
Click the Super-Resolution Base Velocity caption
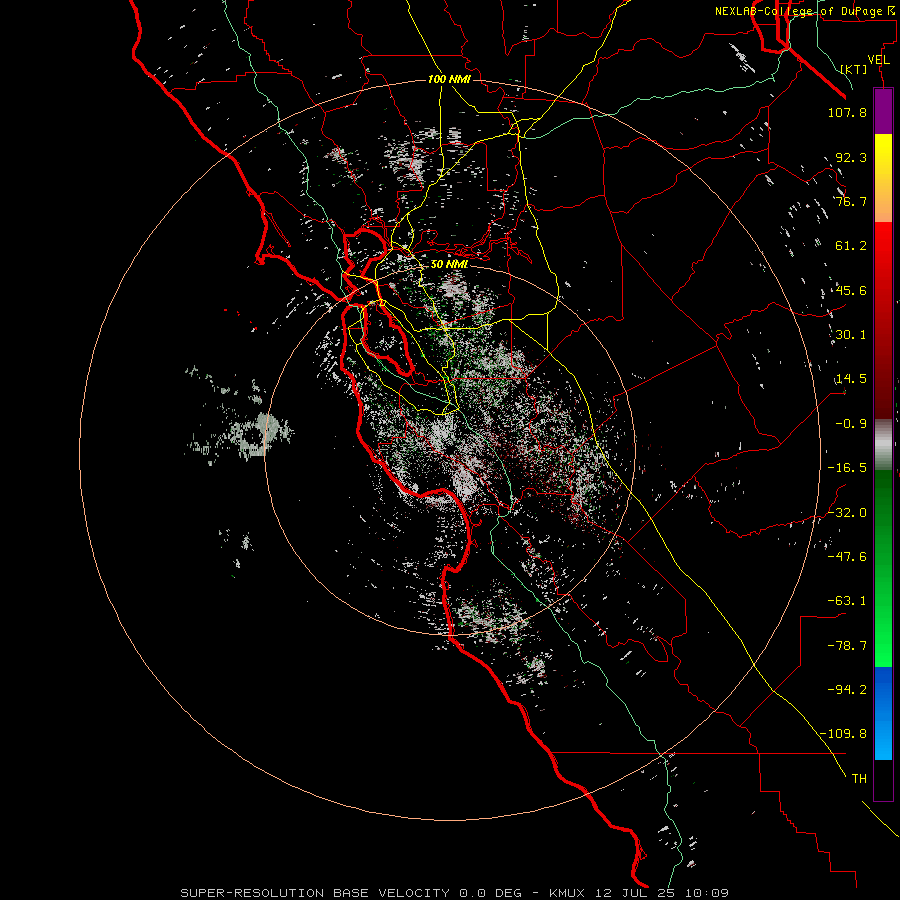pyautogui.click(x=455, y=893)
